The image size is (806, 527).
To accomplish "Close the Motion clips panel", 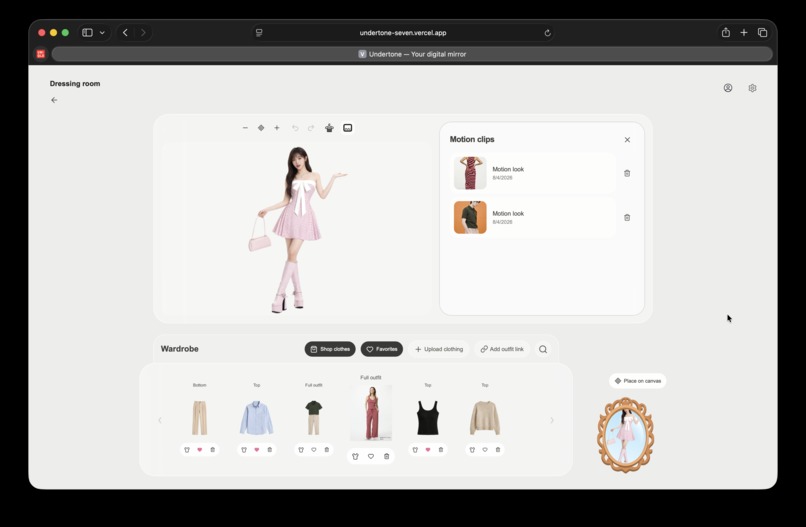I will point(627,140).
